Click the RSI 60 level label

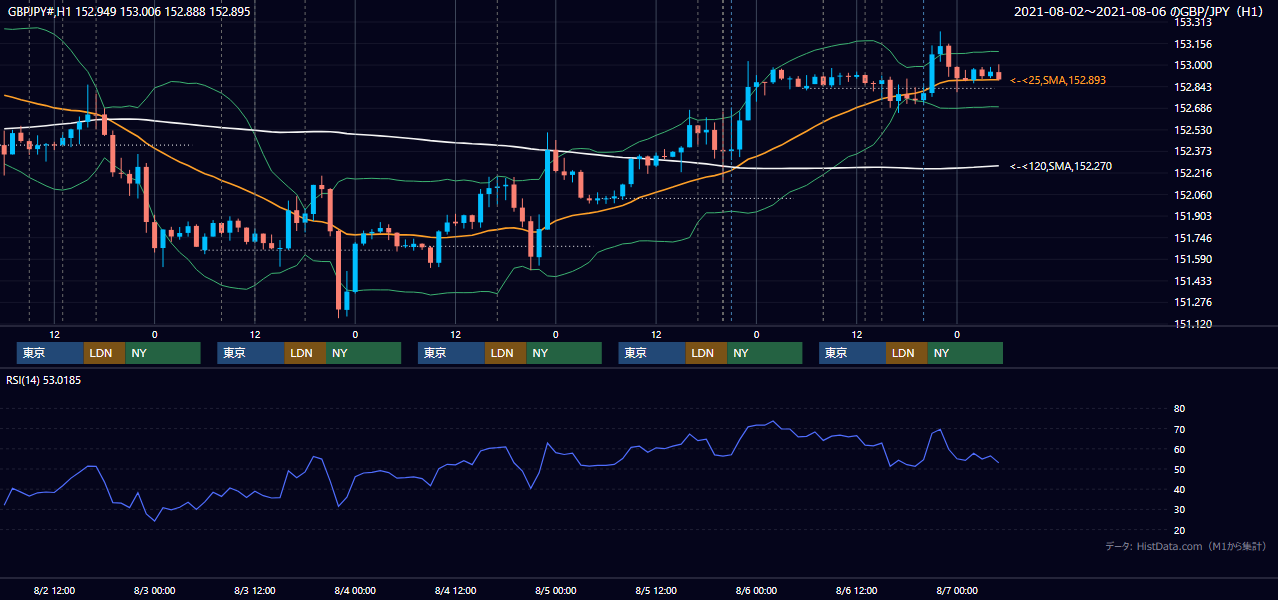(1179, 449)
